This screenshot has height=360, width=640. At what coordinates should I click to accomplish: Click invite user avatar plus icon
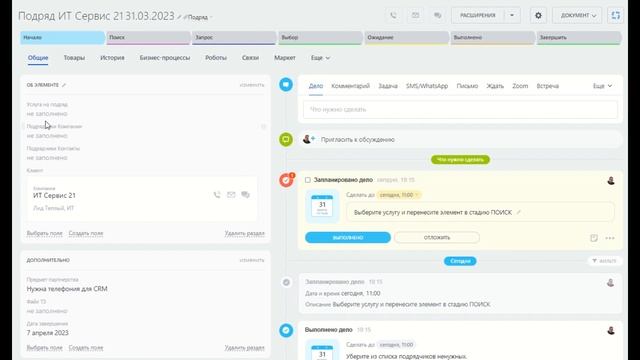coord(309,139)
